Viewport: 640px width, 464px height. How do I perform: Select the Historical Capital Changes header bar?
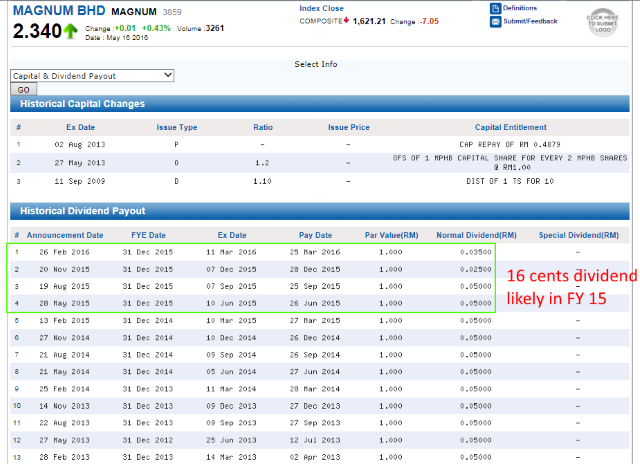(x=320, y=104)
